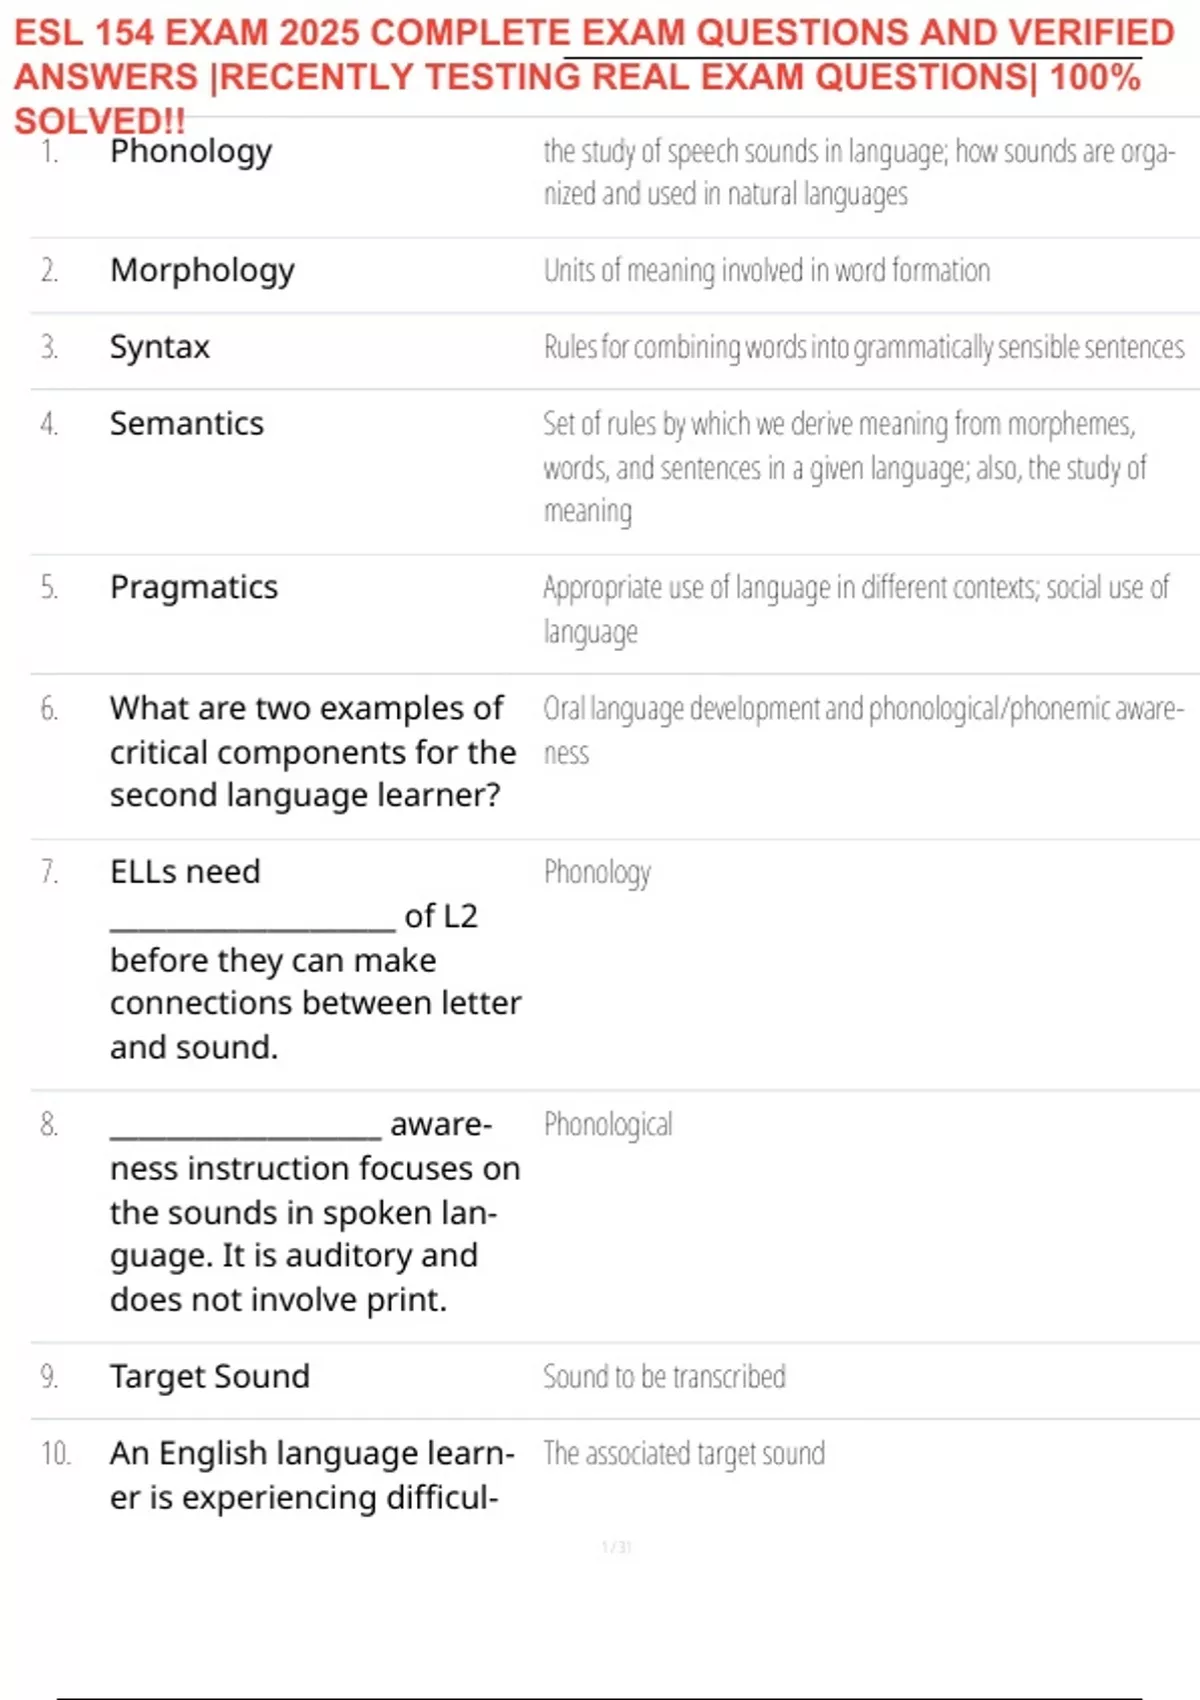Select the Syntax definition about combining words
Screen dimensions: 1200x1700
pos(864,347)
